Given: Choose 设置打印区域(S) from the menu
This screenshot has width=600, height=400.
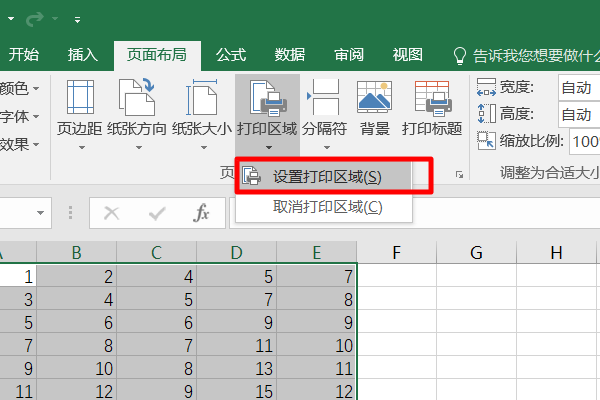Looking at the screenshot, I should 324,176.
